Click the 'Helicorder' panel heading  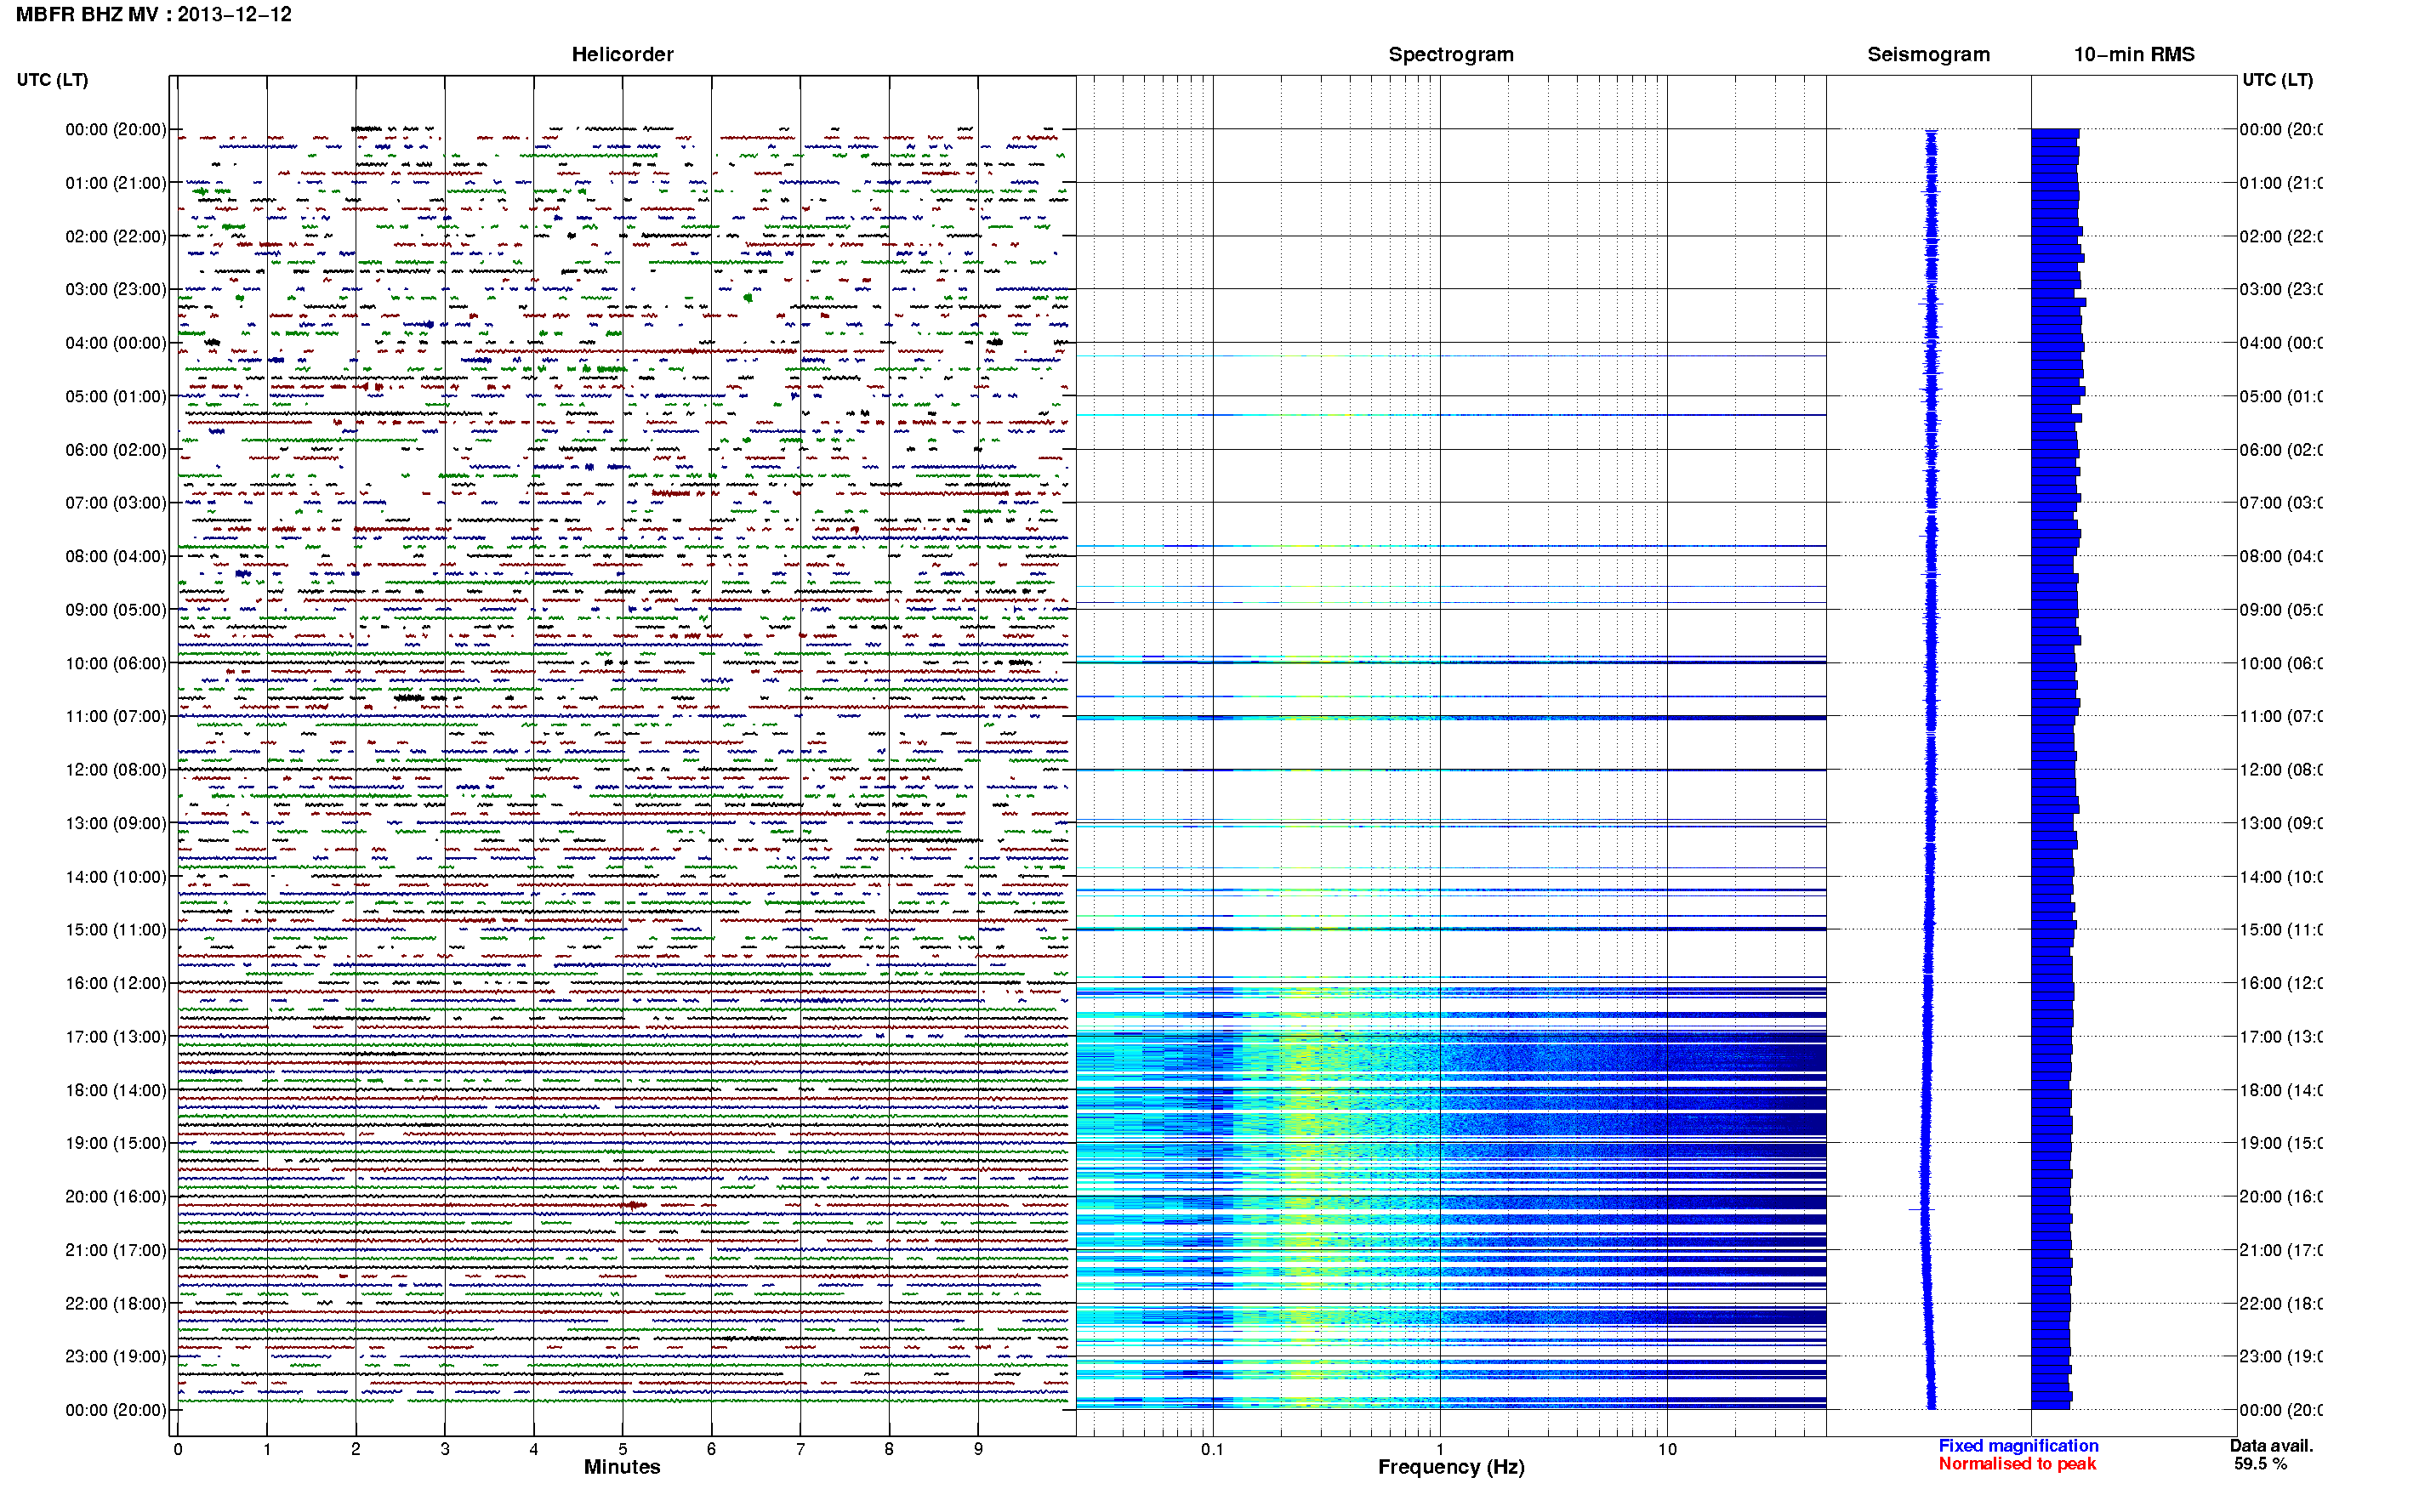click(x=622, y=55)
